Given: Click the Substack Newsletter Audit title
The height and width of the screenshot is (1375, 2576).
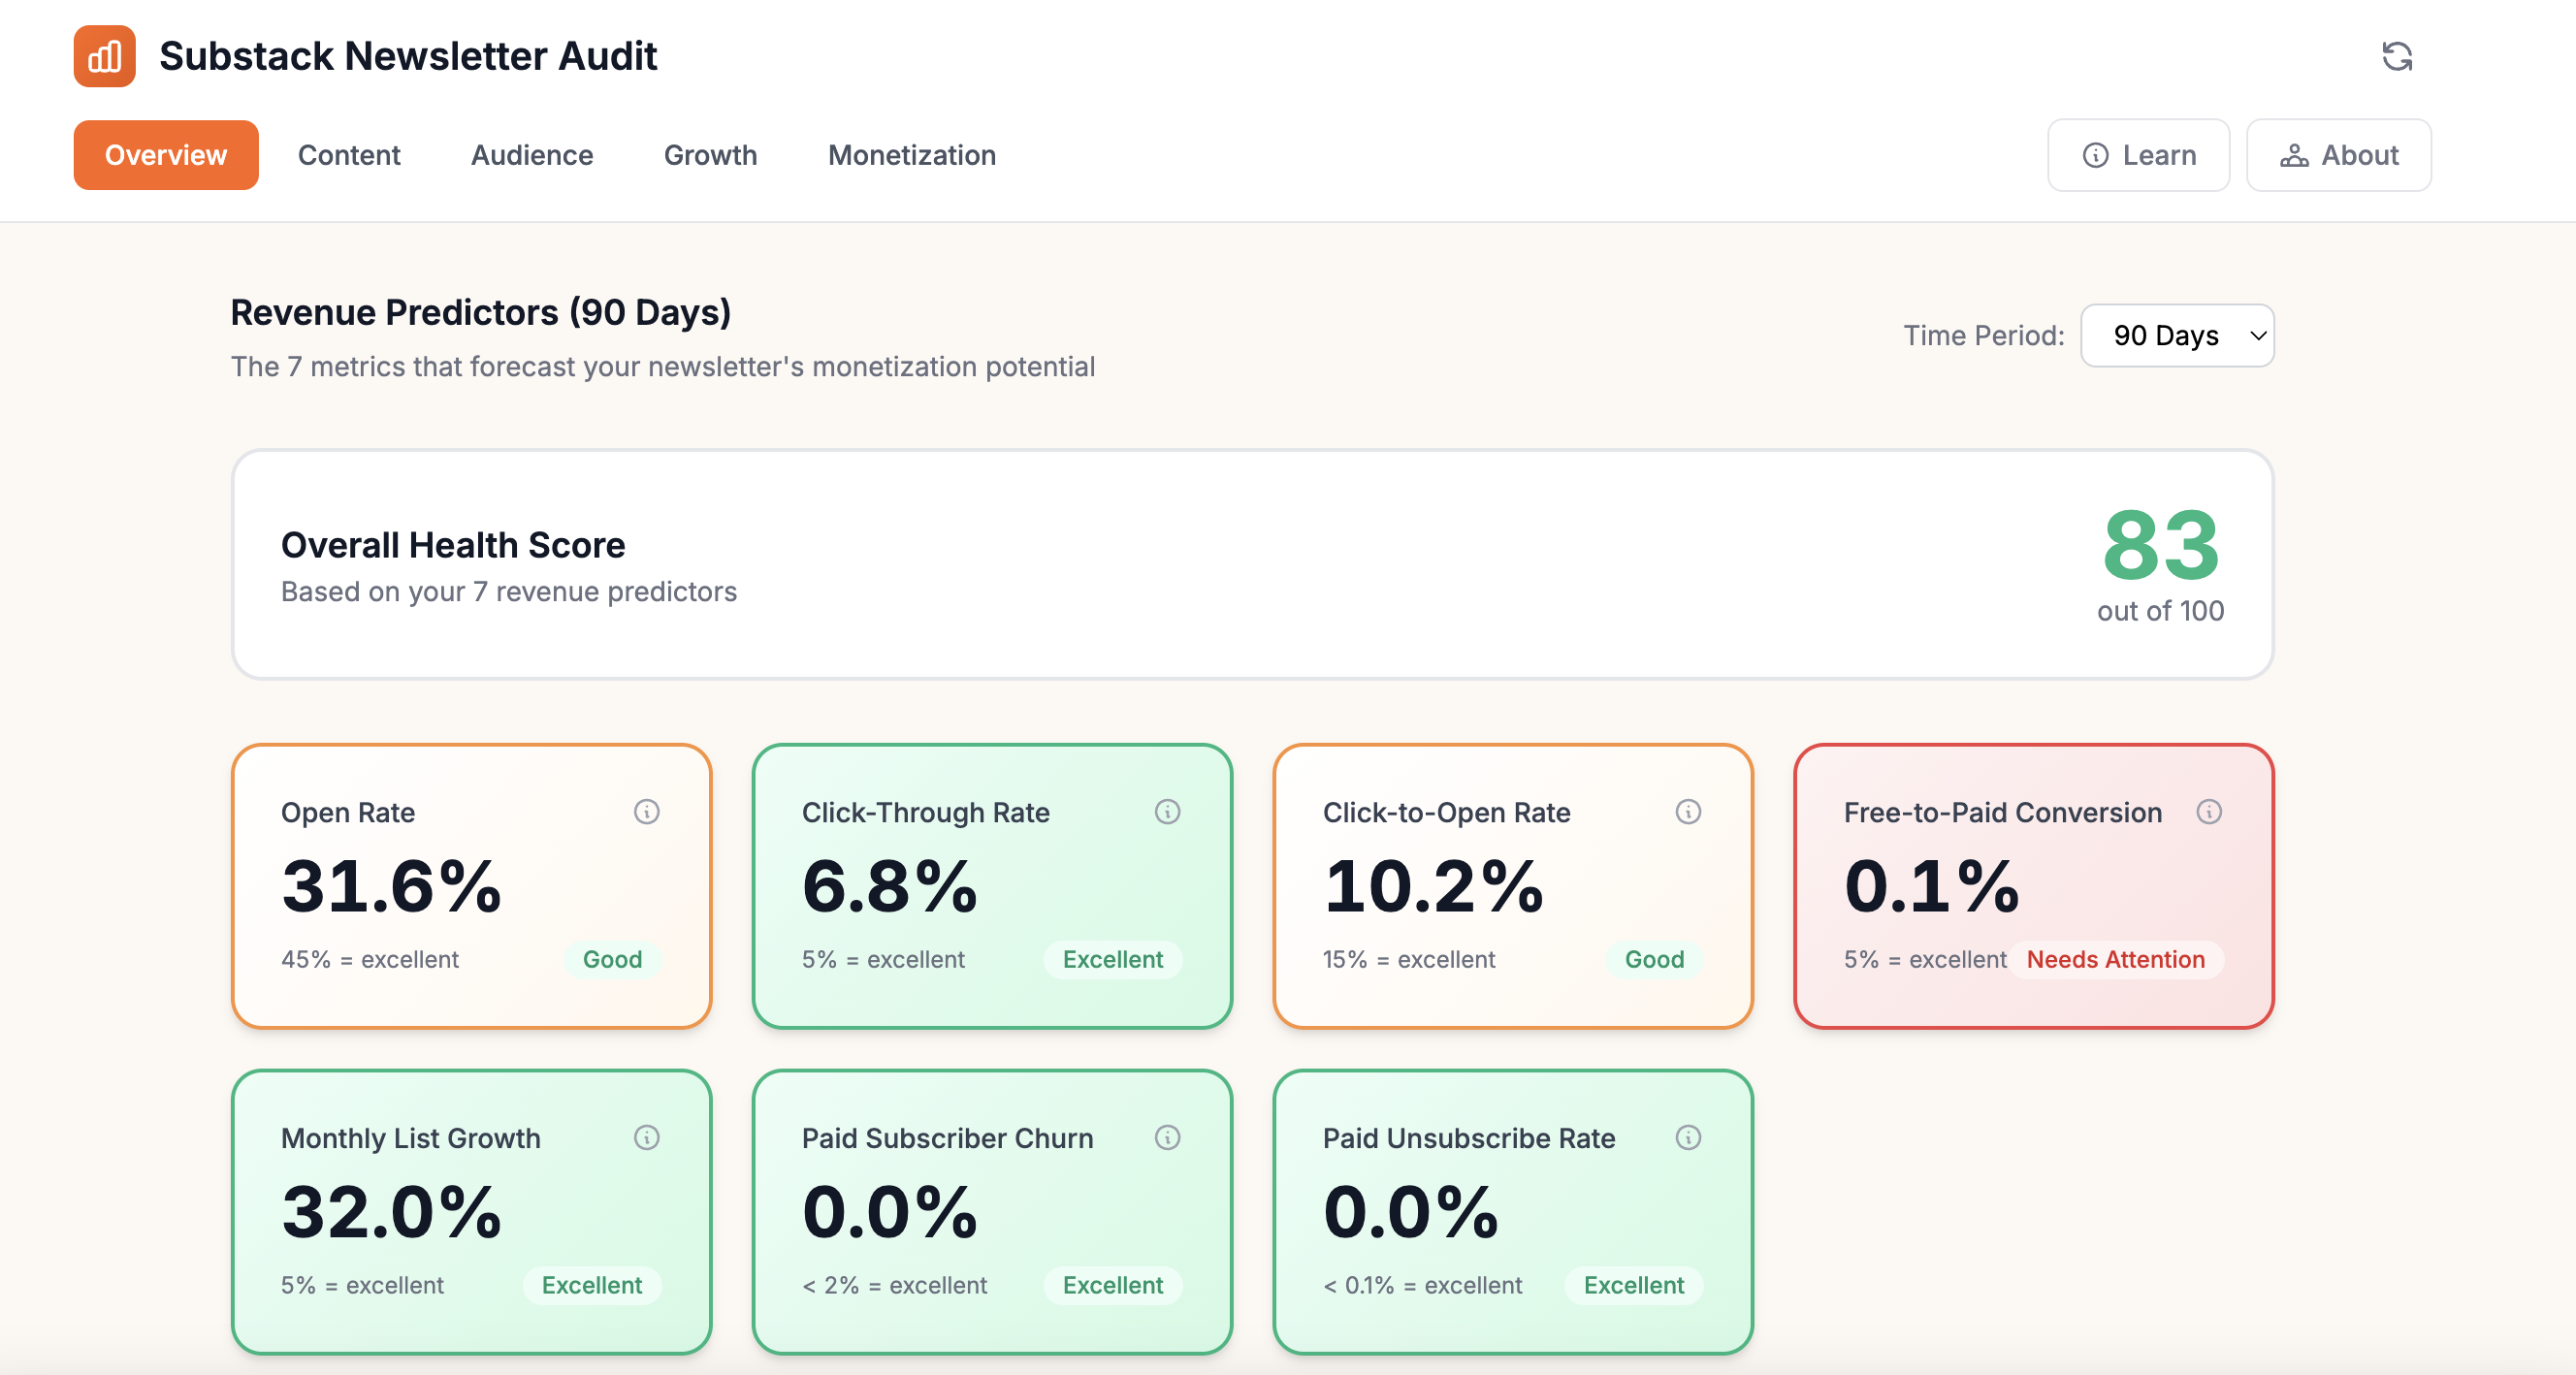Looking at the screenshot, I should [x=408, y=56].
